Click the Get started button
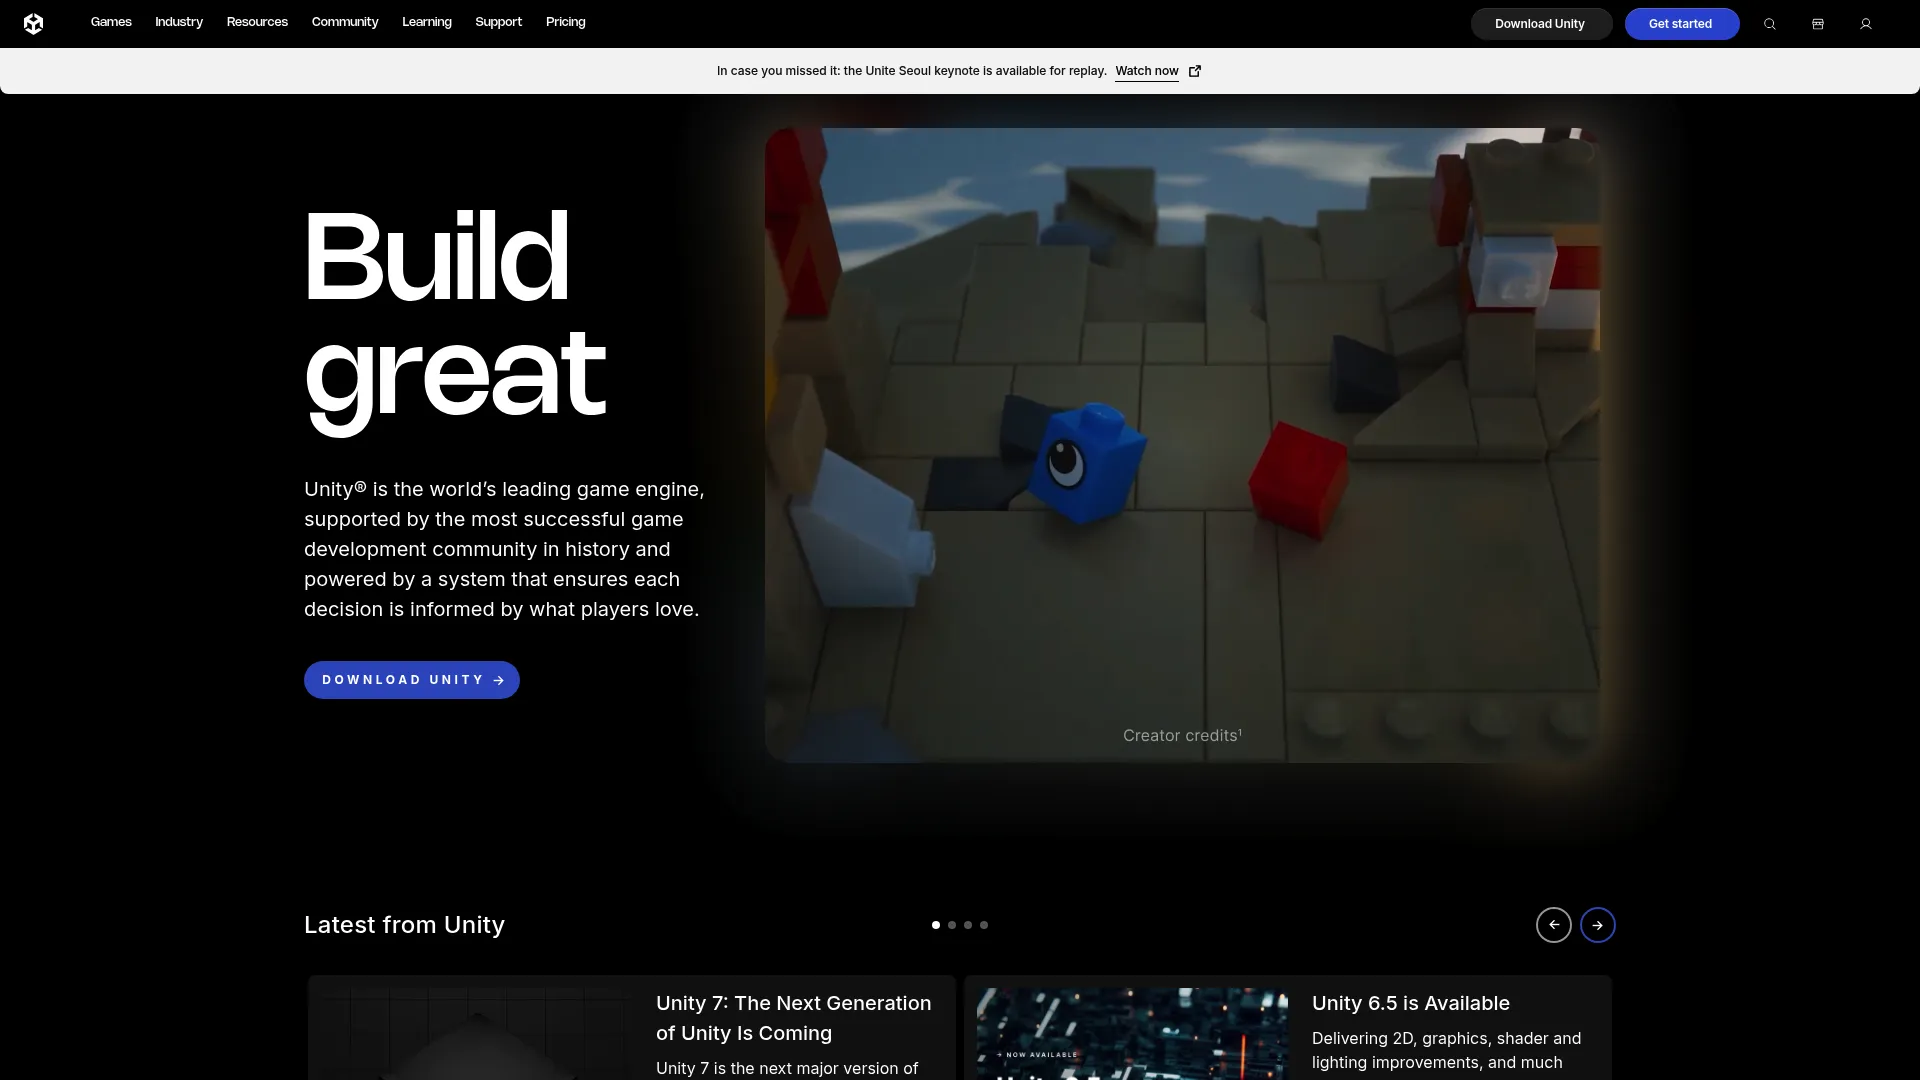Viewport: 1920px width, 1080px height. tap(1681, 24)
